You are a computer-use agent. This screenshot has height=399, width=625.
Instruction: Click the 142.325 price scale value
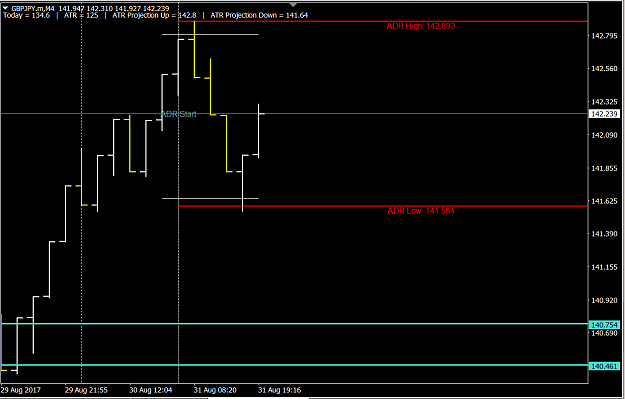(x=604, y=102)
